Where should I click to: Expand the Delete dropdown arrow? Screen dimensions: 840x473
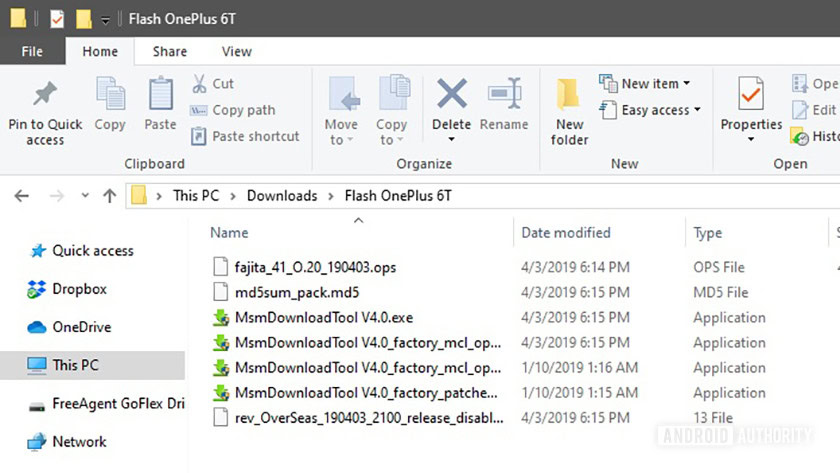(451, 139)
